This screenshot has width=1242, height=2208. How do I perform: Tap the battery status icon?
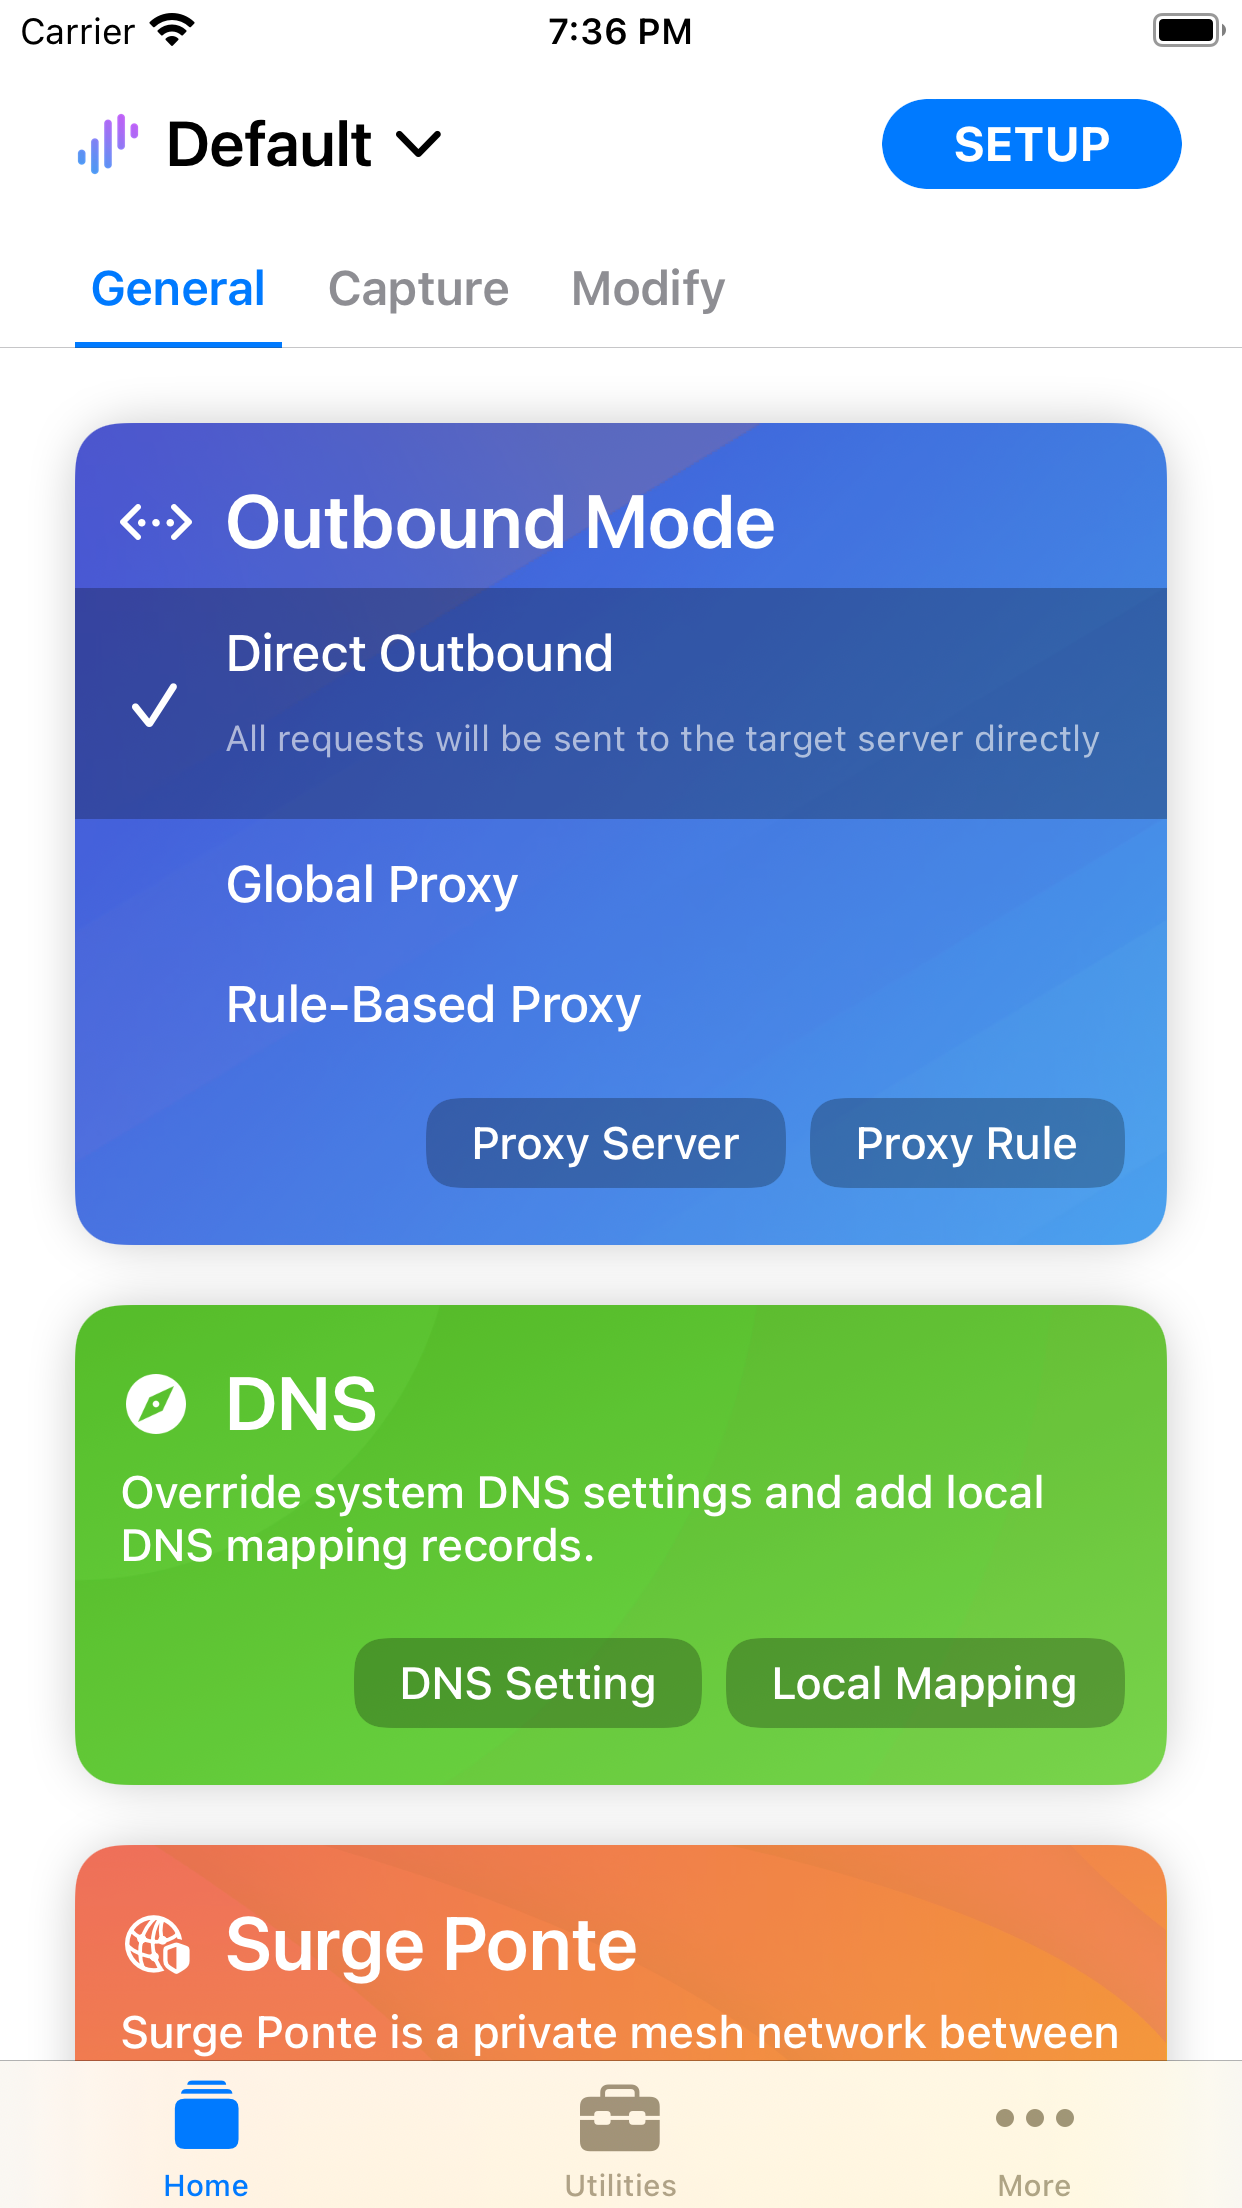[1189, 31]
